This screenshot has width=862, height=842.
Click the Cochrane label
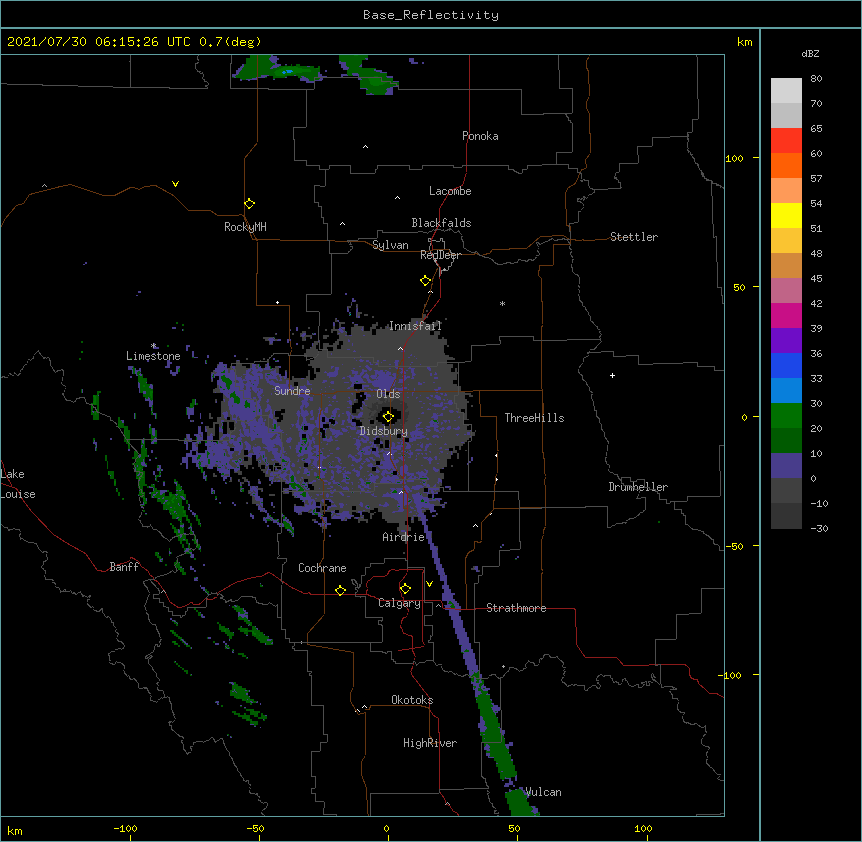pos(322,568)
